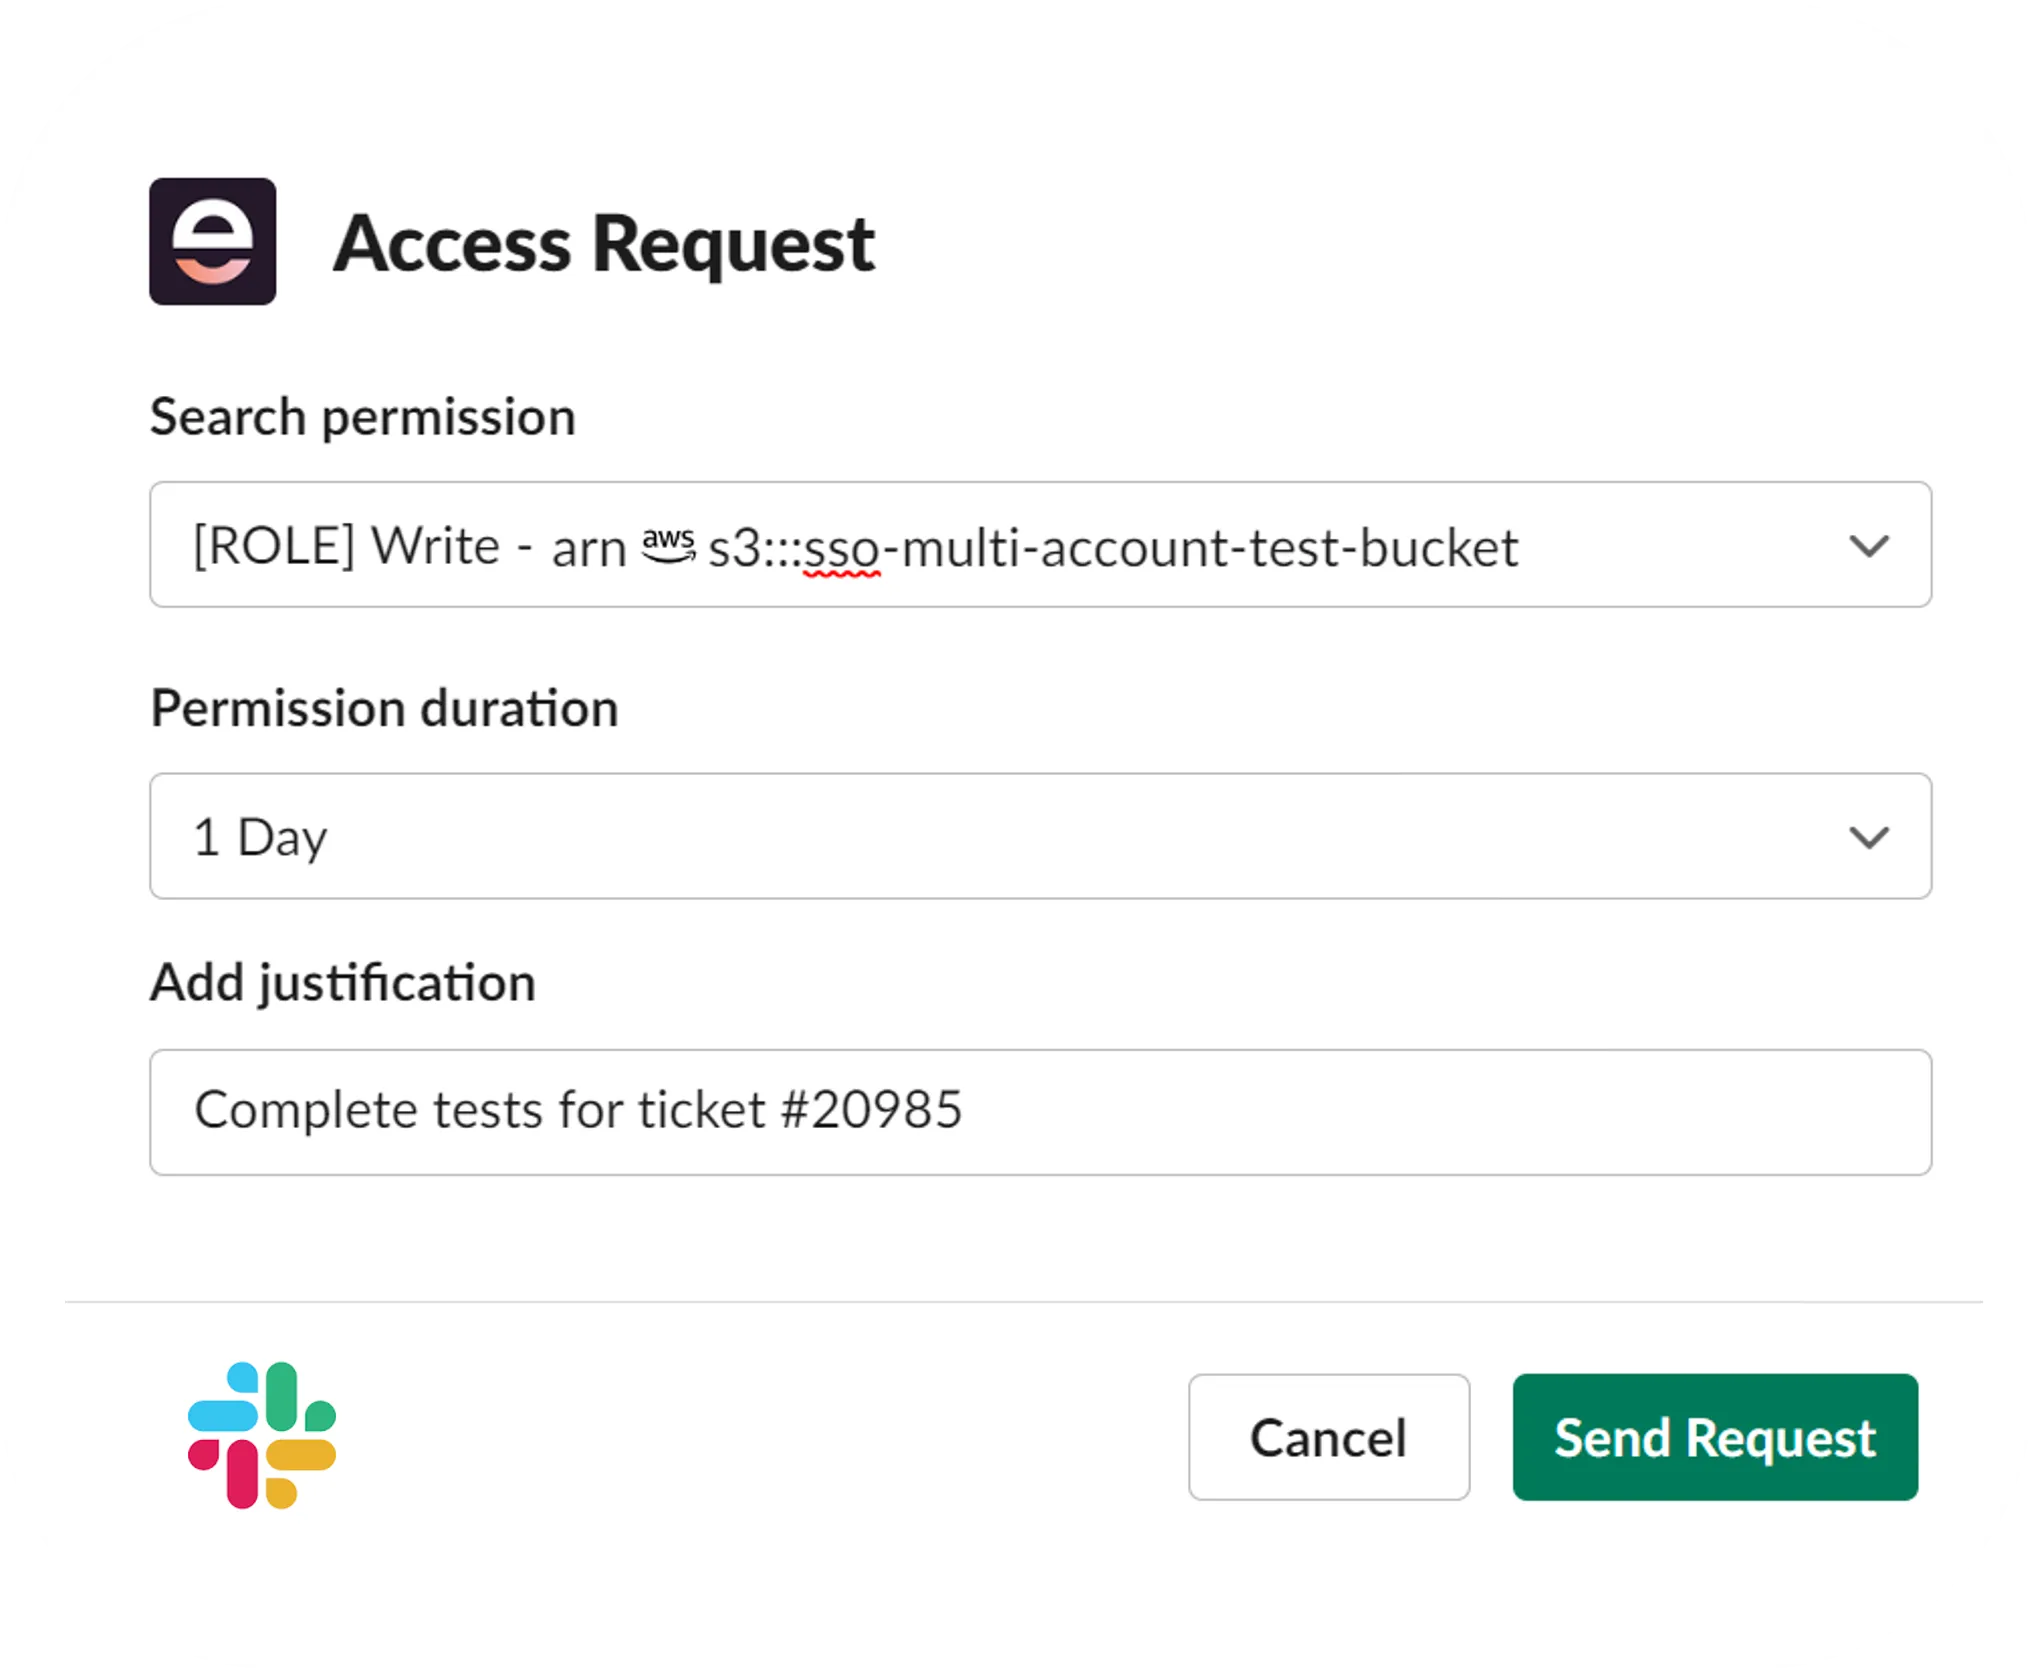Click the Permission duration label
This screenshot has width=2032, height=1669.
tap(384, 709)
